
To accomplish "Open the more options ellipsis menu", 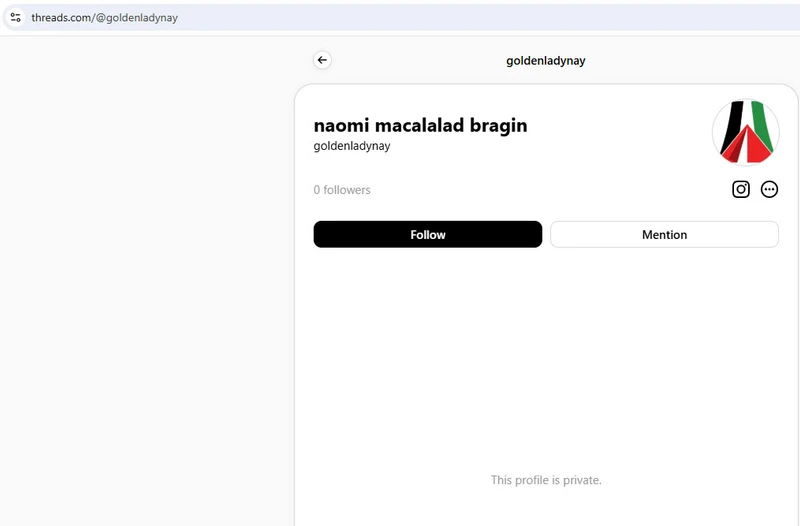I will (x=769, y=189).
